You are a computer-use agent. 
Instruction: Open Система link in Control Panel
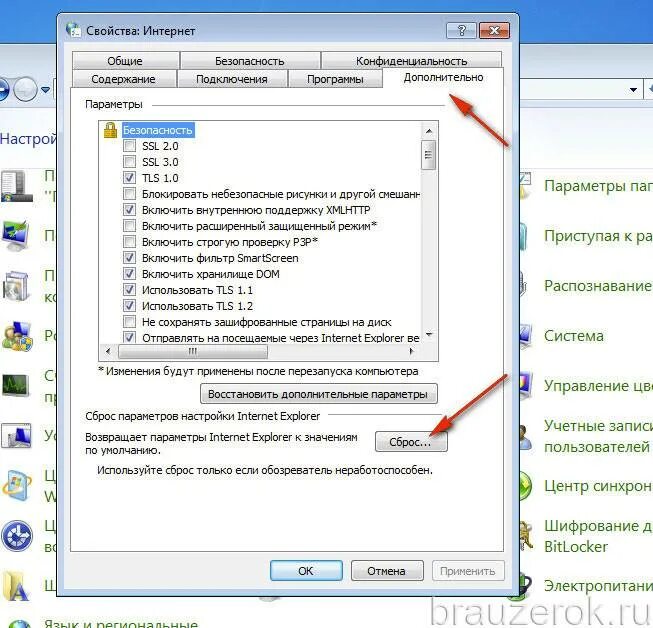point(573,336)
